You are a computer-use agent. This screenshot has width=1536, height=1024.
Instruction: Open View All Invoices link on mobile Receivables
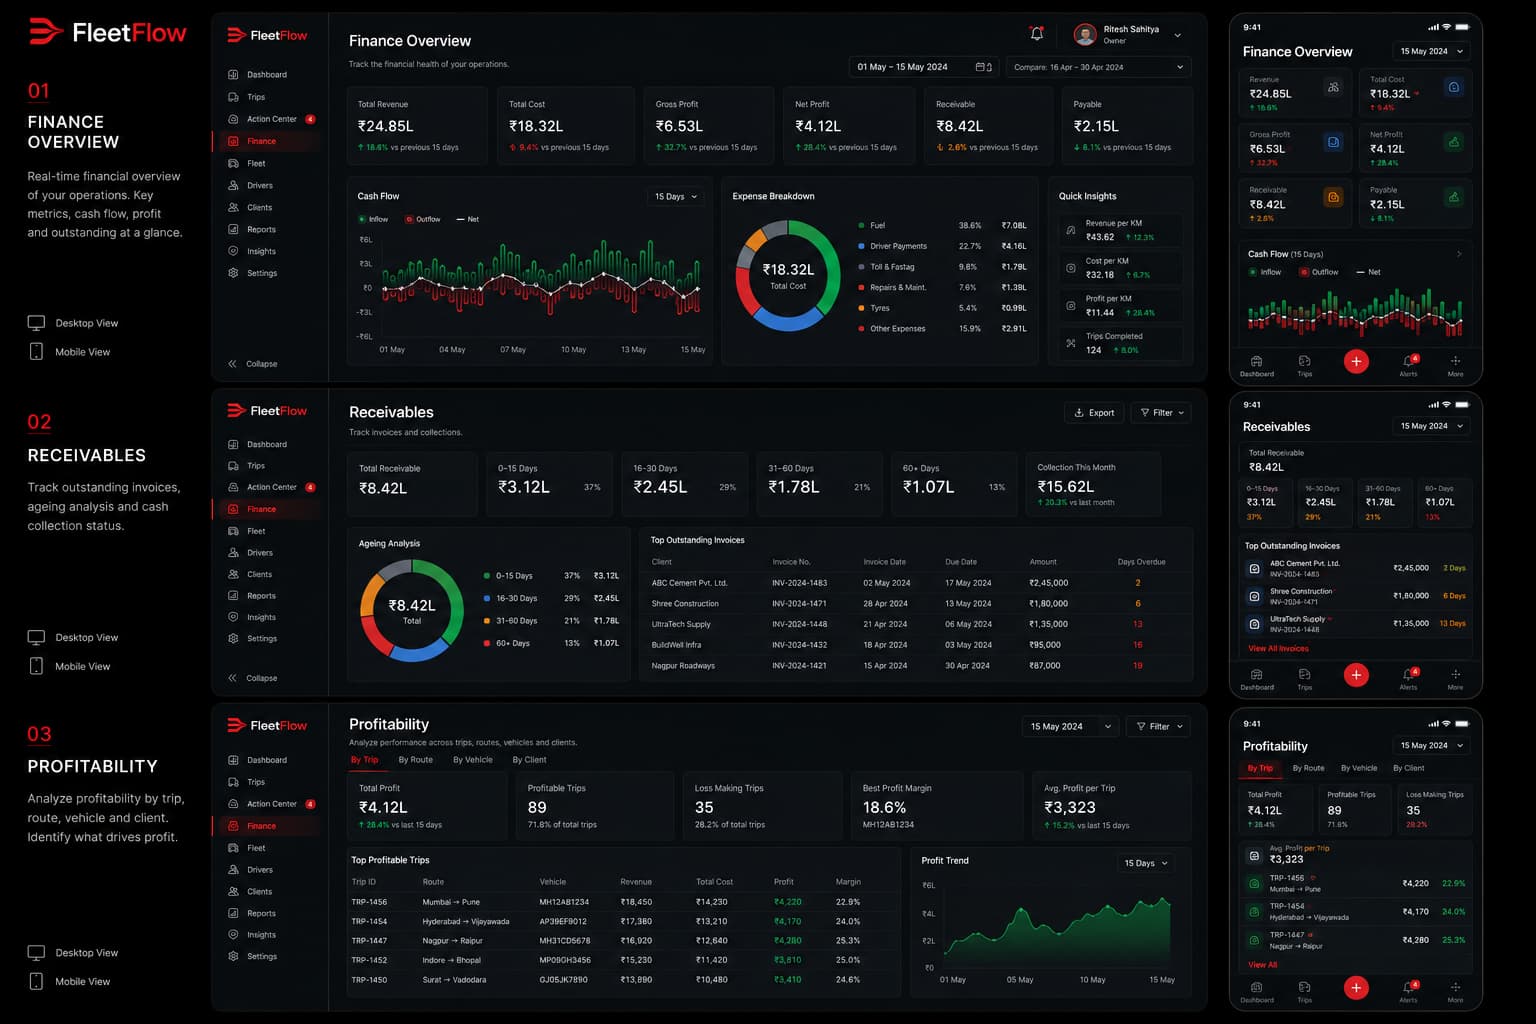pyautogui.click(x=1278, y=648)
